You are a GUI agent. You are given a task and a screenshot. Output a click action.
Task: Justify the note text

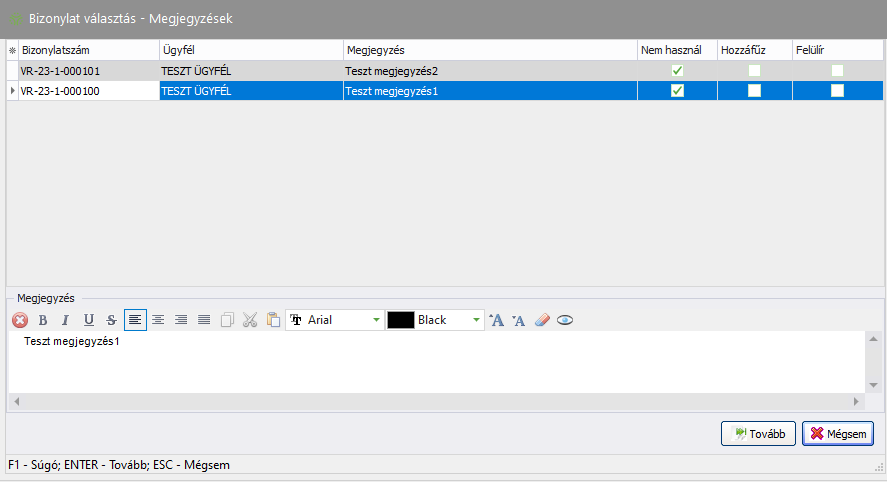(x=204, y=320)
